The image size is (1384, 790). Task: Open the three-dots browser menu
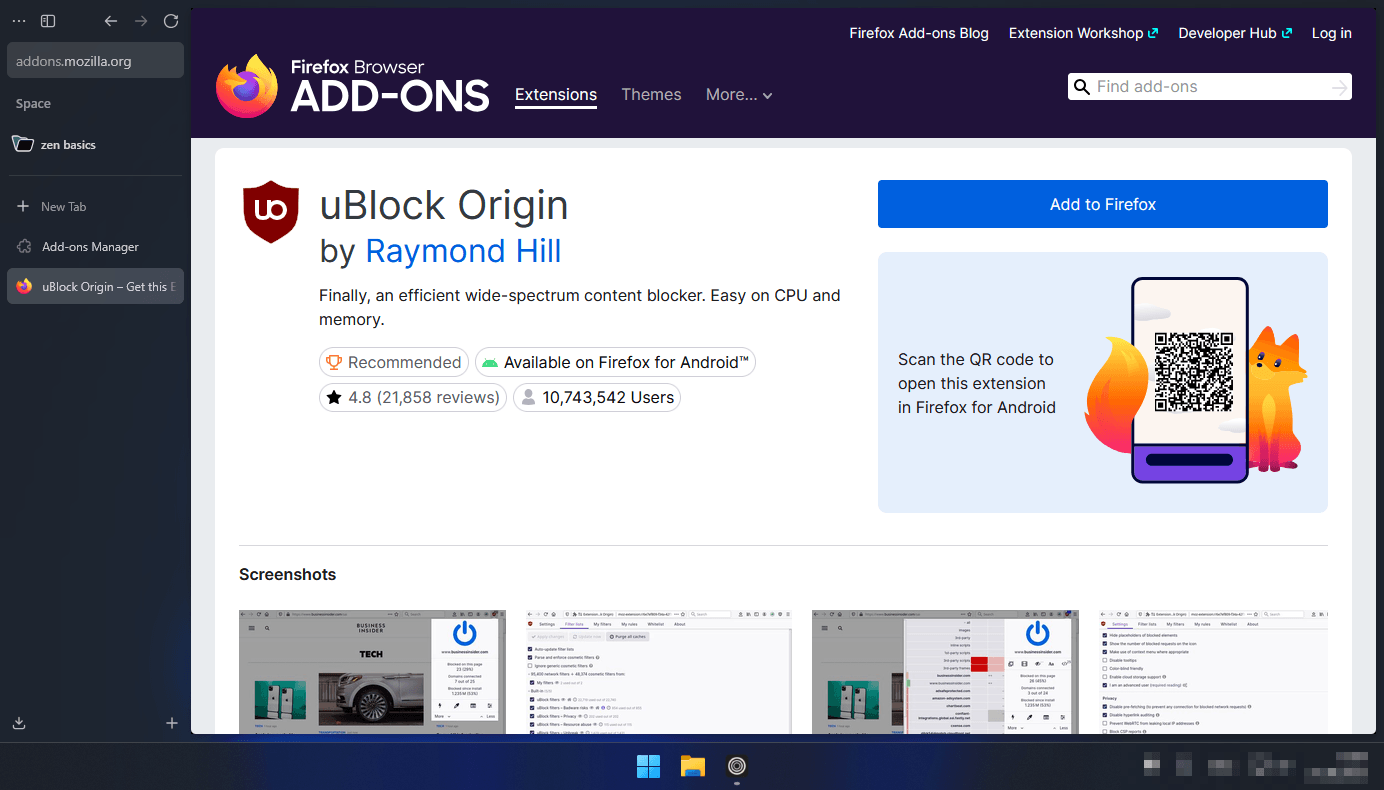tap(19, 21)
